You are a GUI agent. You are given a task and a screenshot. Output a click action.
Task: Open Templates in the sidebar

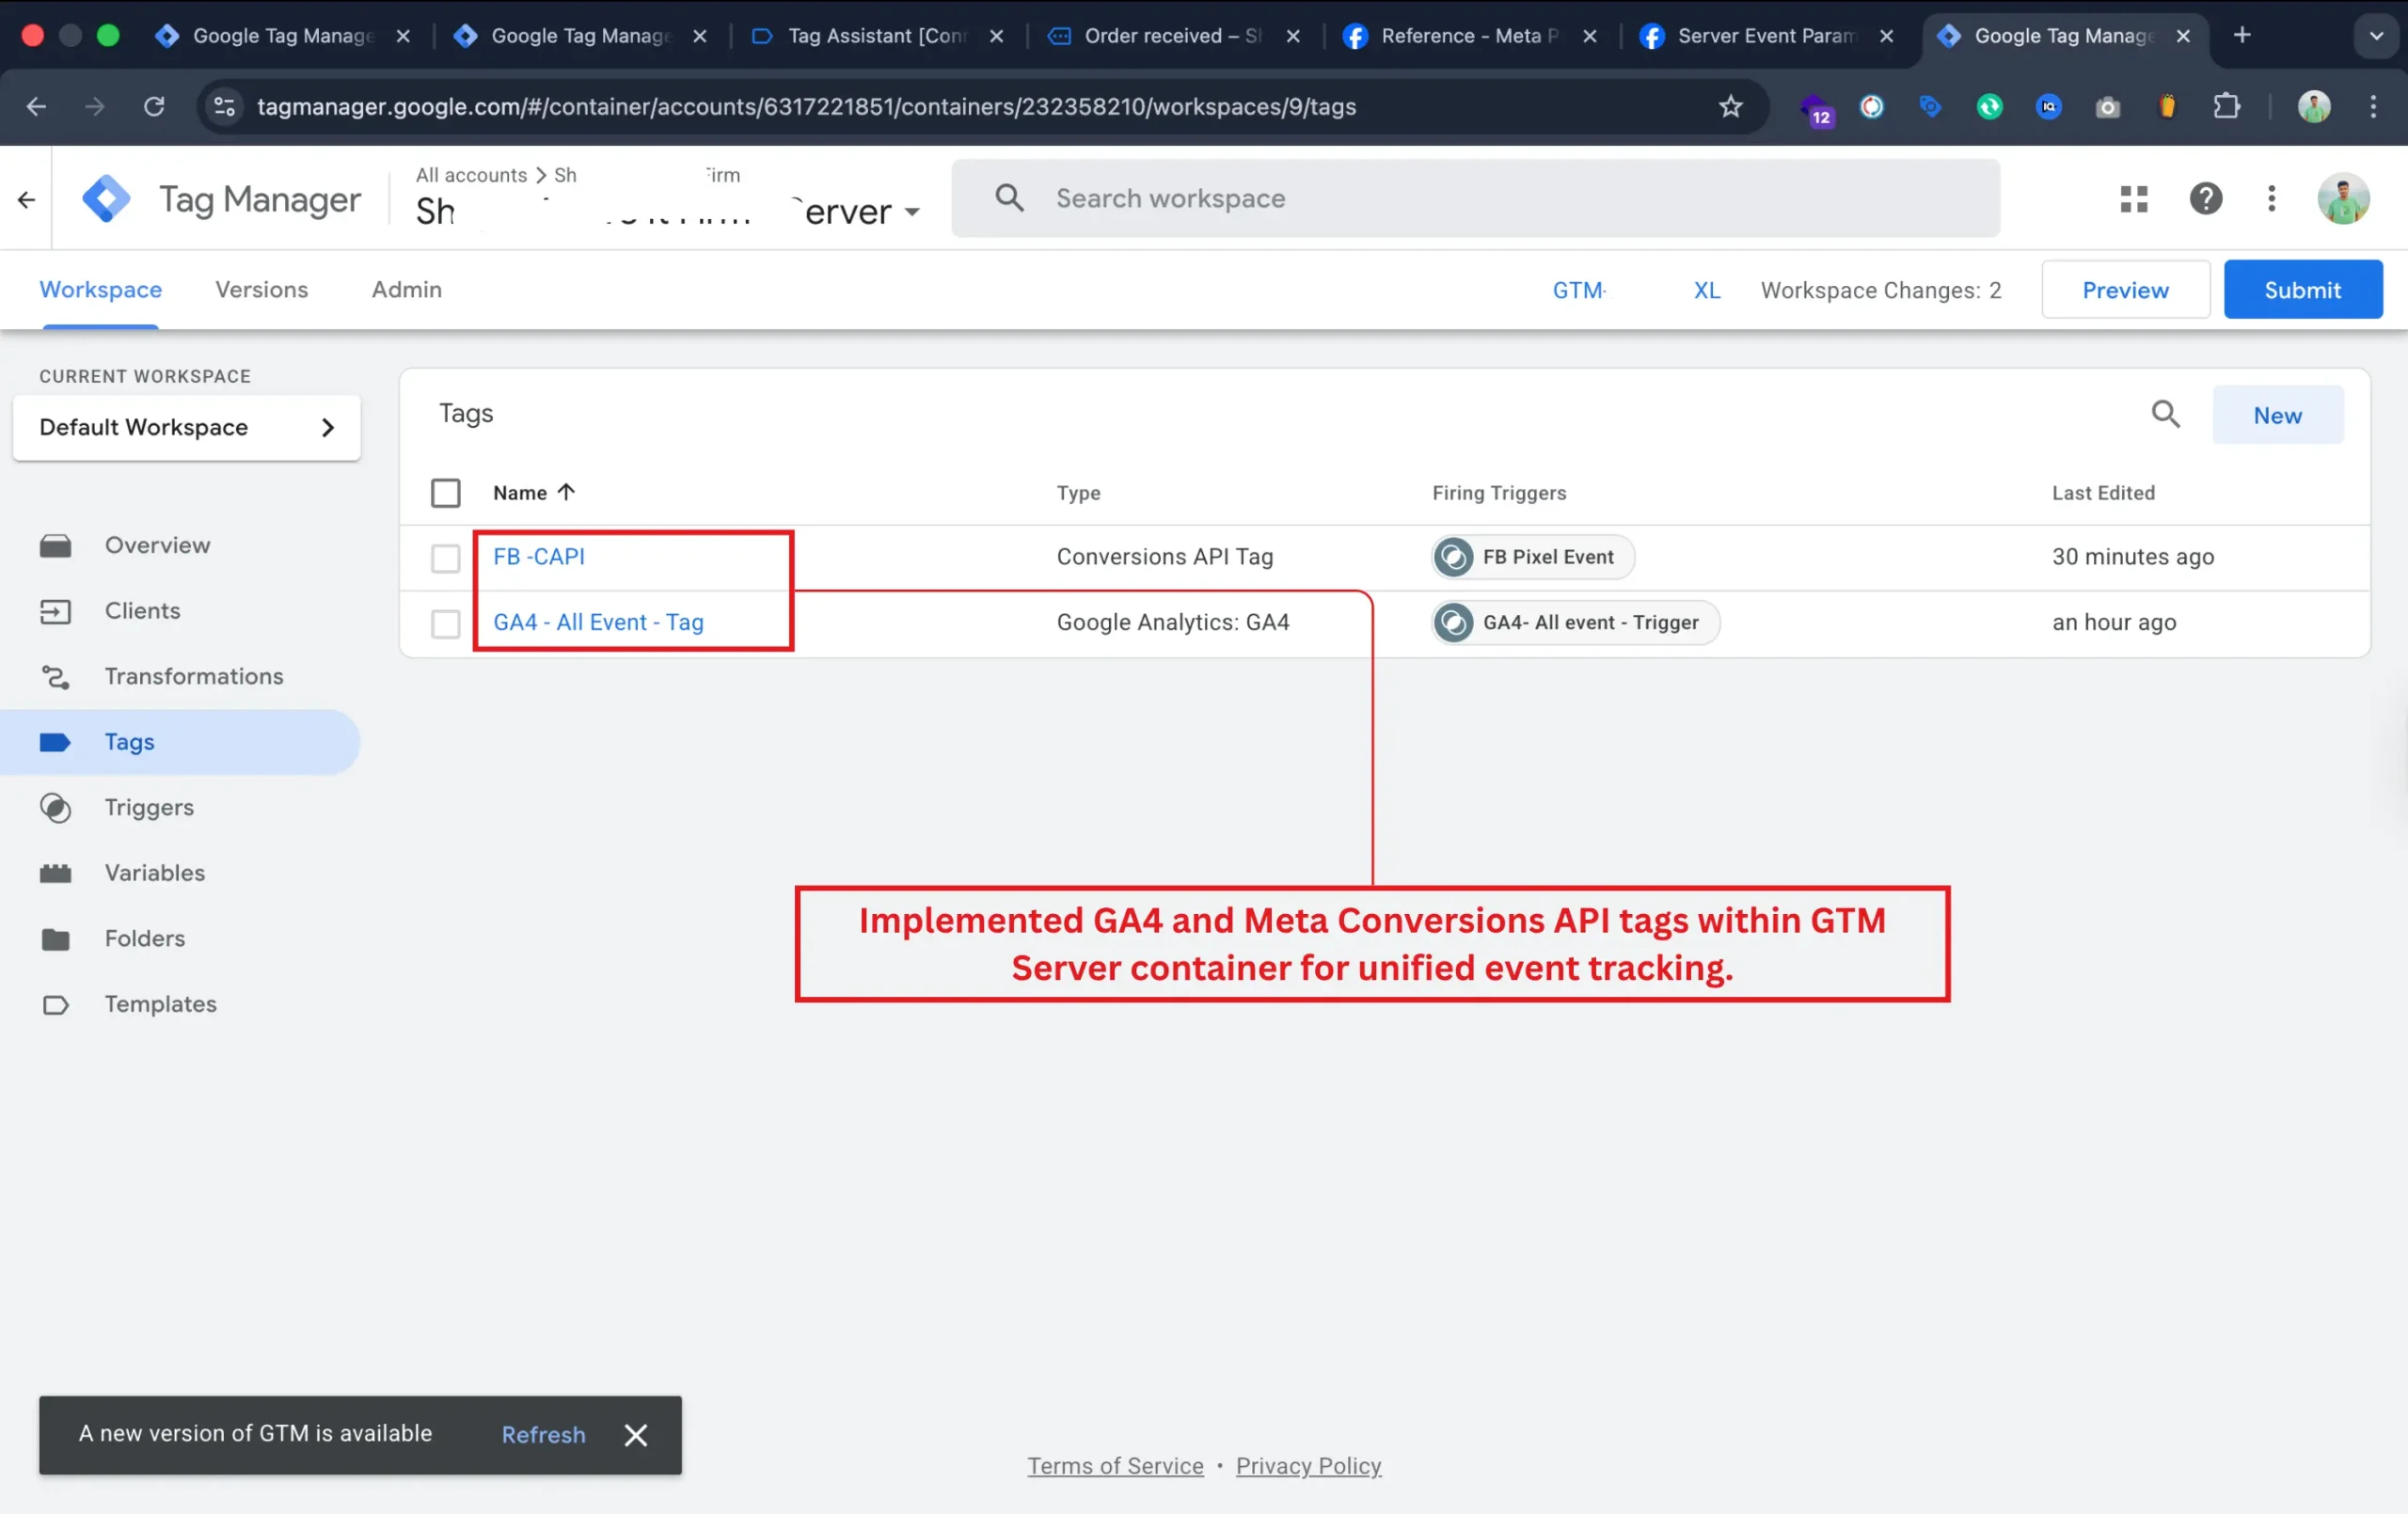(x=160, y=1003)
